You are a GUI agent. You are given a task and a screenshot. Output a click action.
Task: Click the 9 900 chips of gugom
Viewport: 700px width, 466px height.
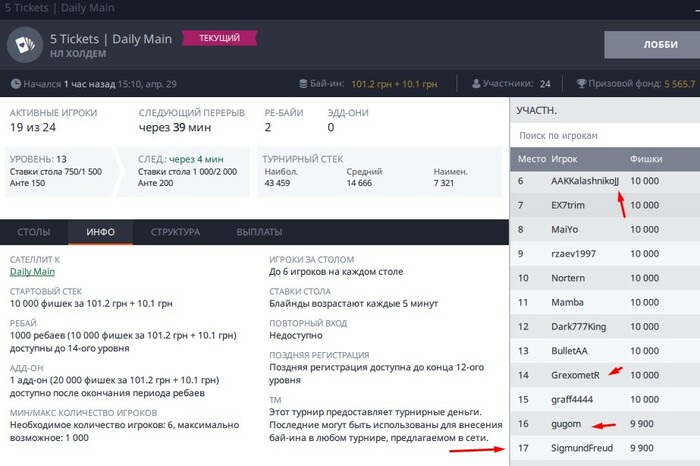click(x=642, y=424)
